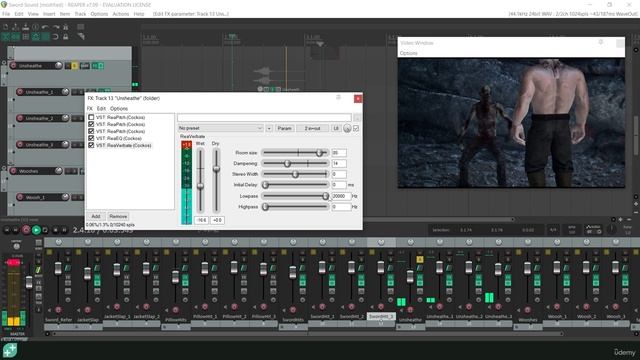Open the No preset dropdown
Screen dimensions: 640x360
220,128
